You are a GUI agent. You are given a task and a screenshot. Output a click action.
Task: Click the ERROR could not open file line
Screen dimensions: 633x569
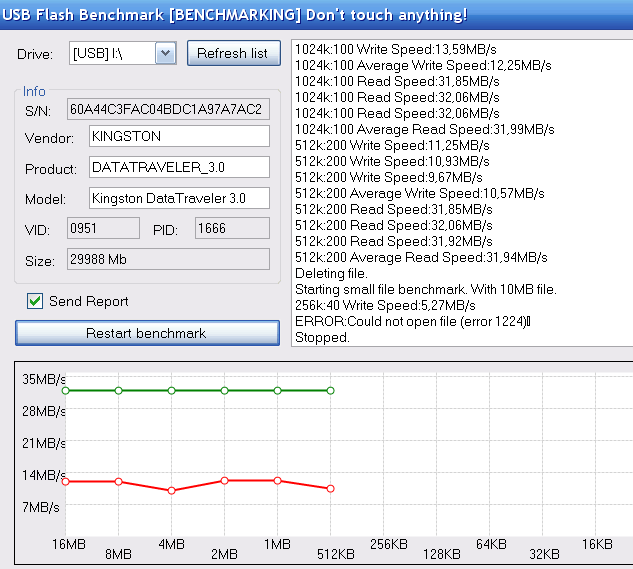411,321
